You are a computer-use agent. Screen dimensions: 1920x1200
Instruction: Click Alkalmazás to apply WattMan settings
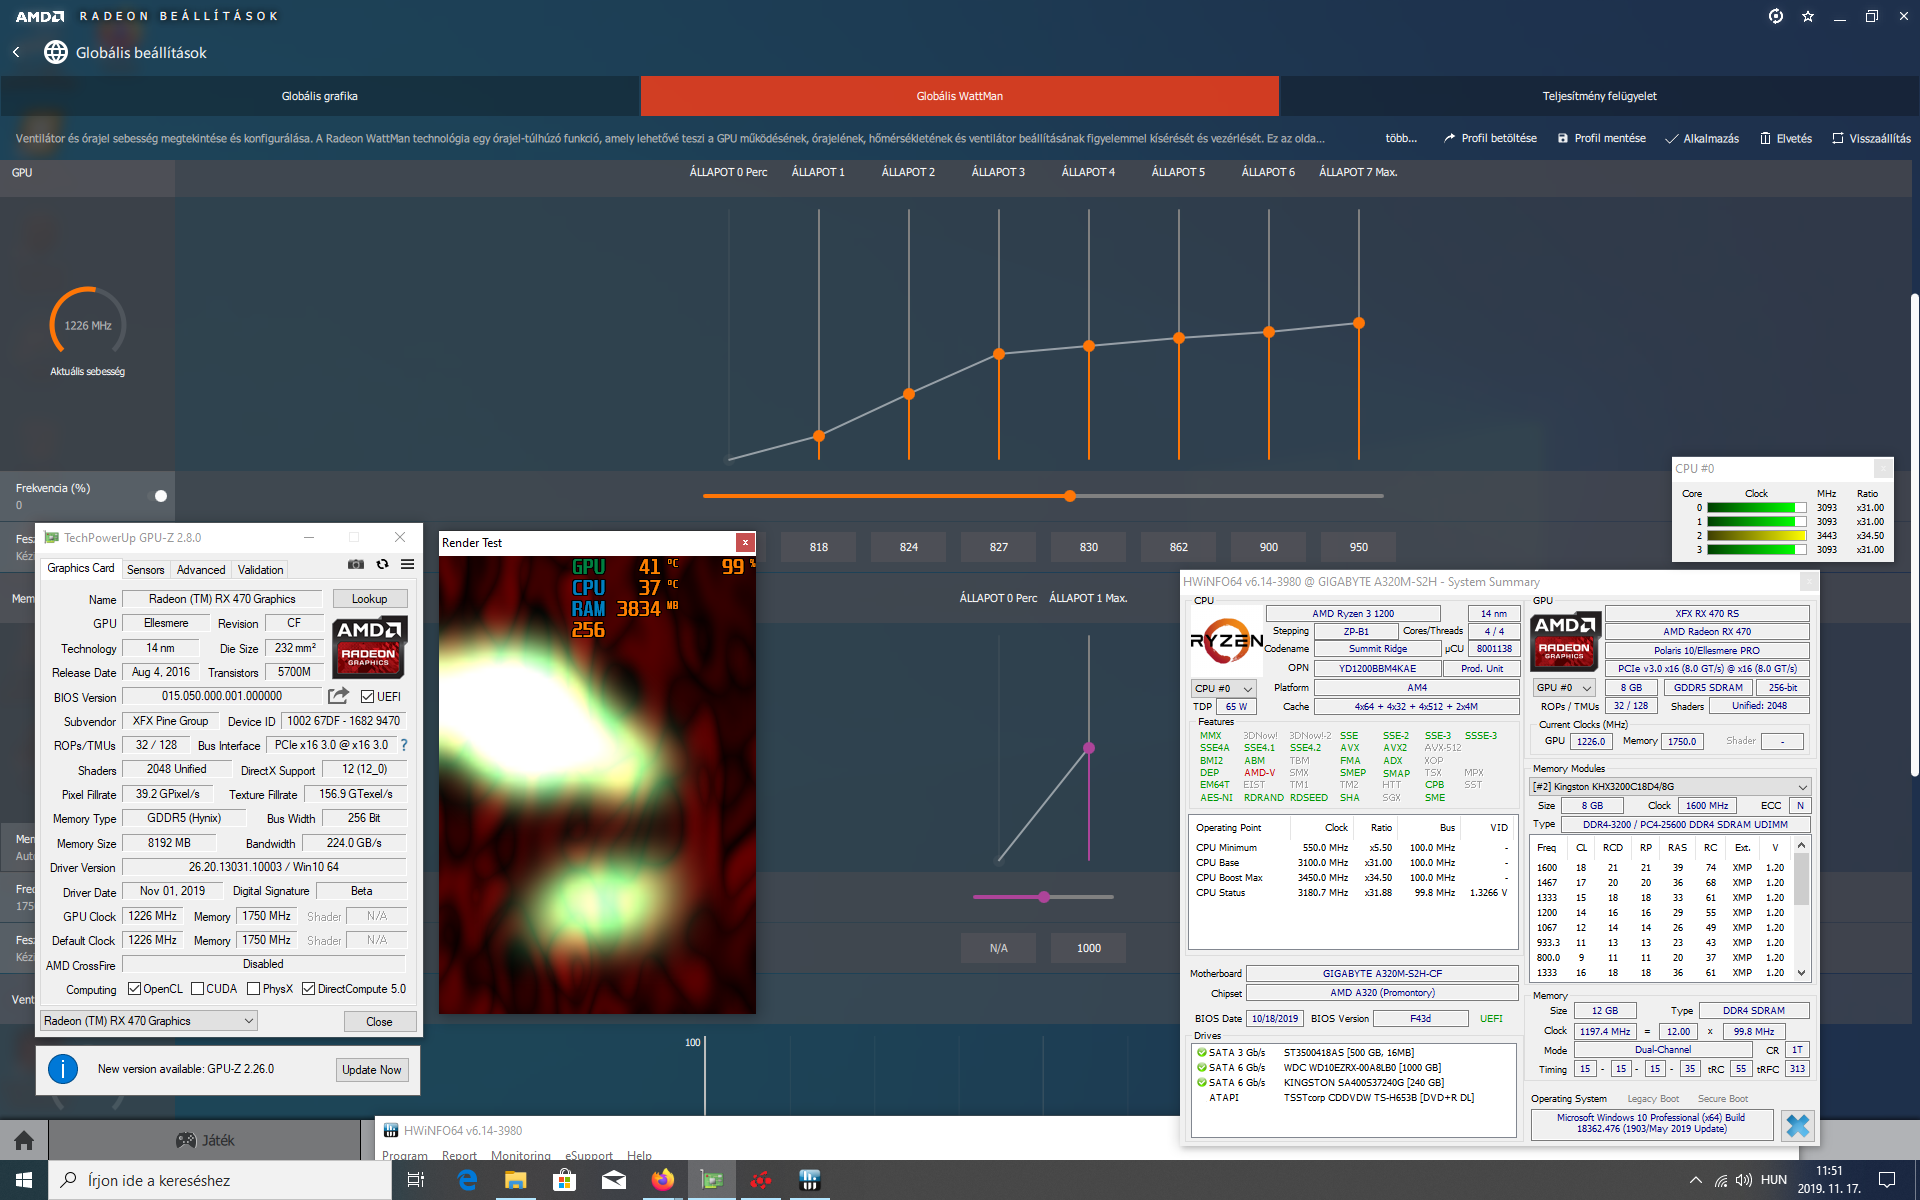point(1702,138)
